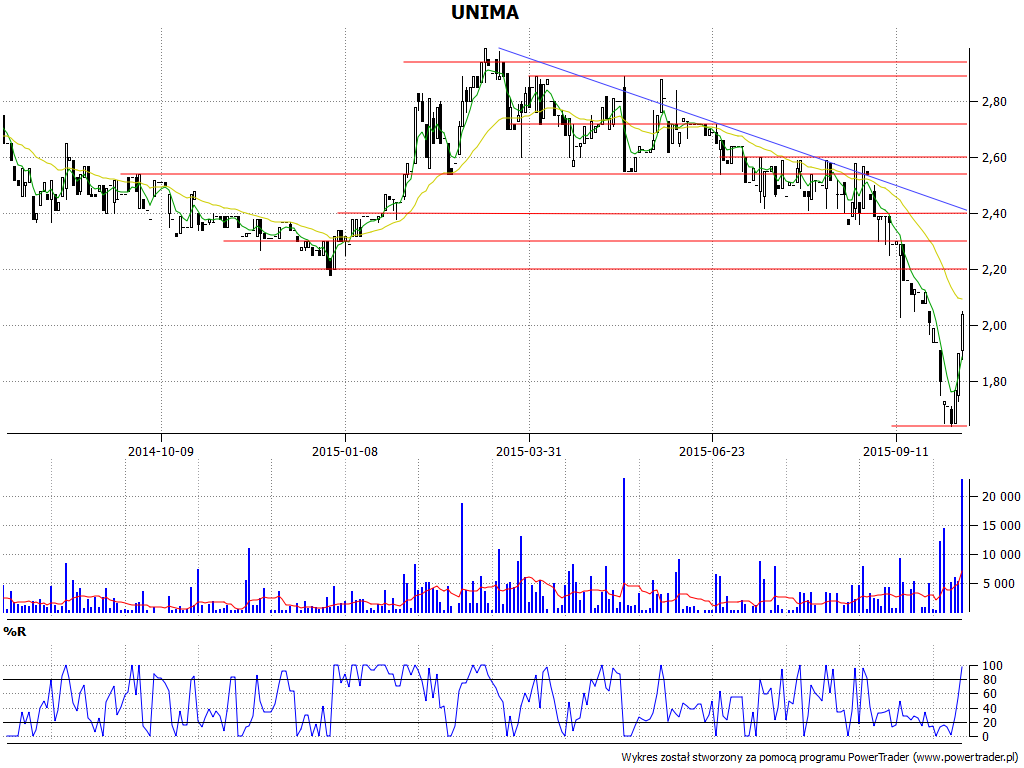This screenshot has width=1024, height=768.
Task: Click the 2,40 price axis label
Action: tap(994, 214)
